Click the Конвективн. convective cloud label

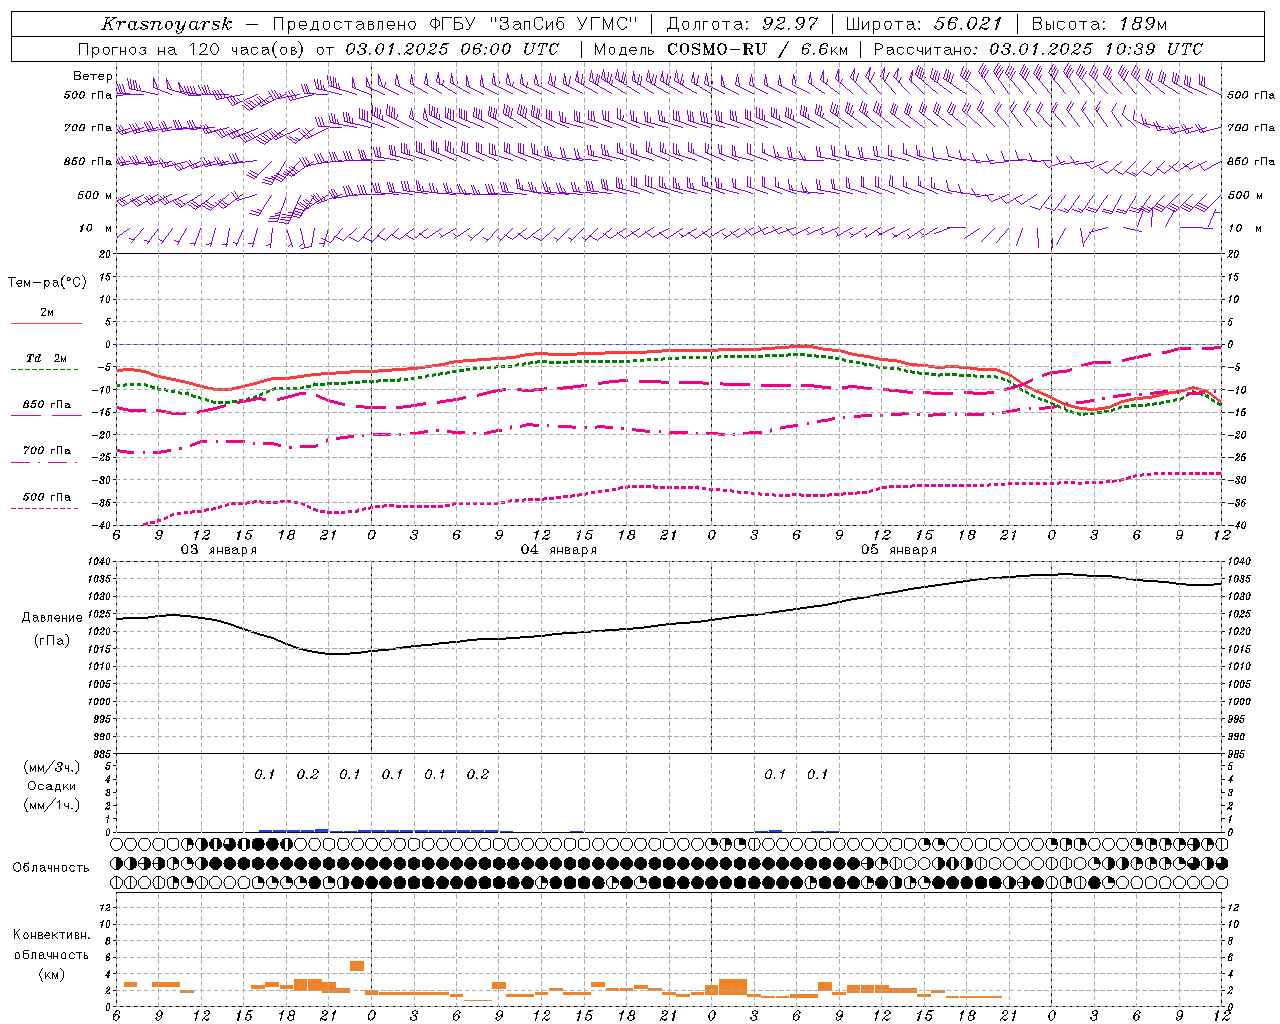pyautogui.click(x=51, y=935)
